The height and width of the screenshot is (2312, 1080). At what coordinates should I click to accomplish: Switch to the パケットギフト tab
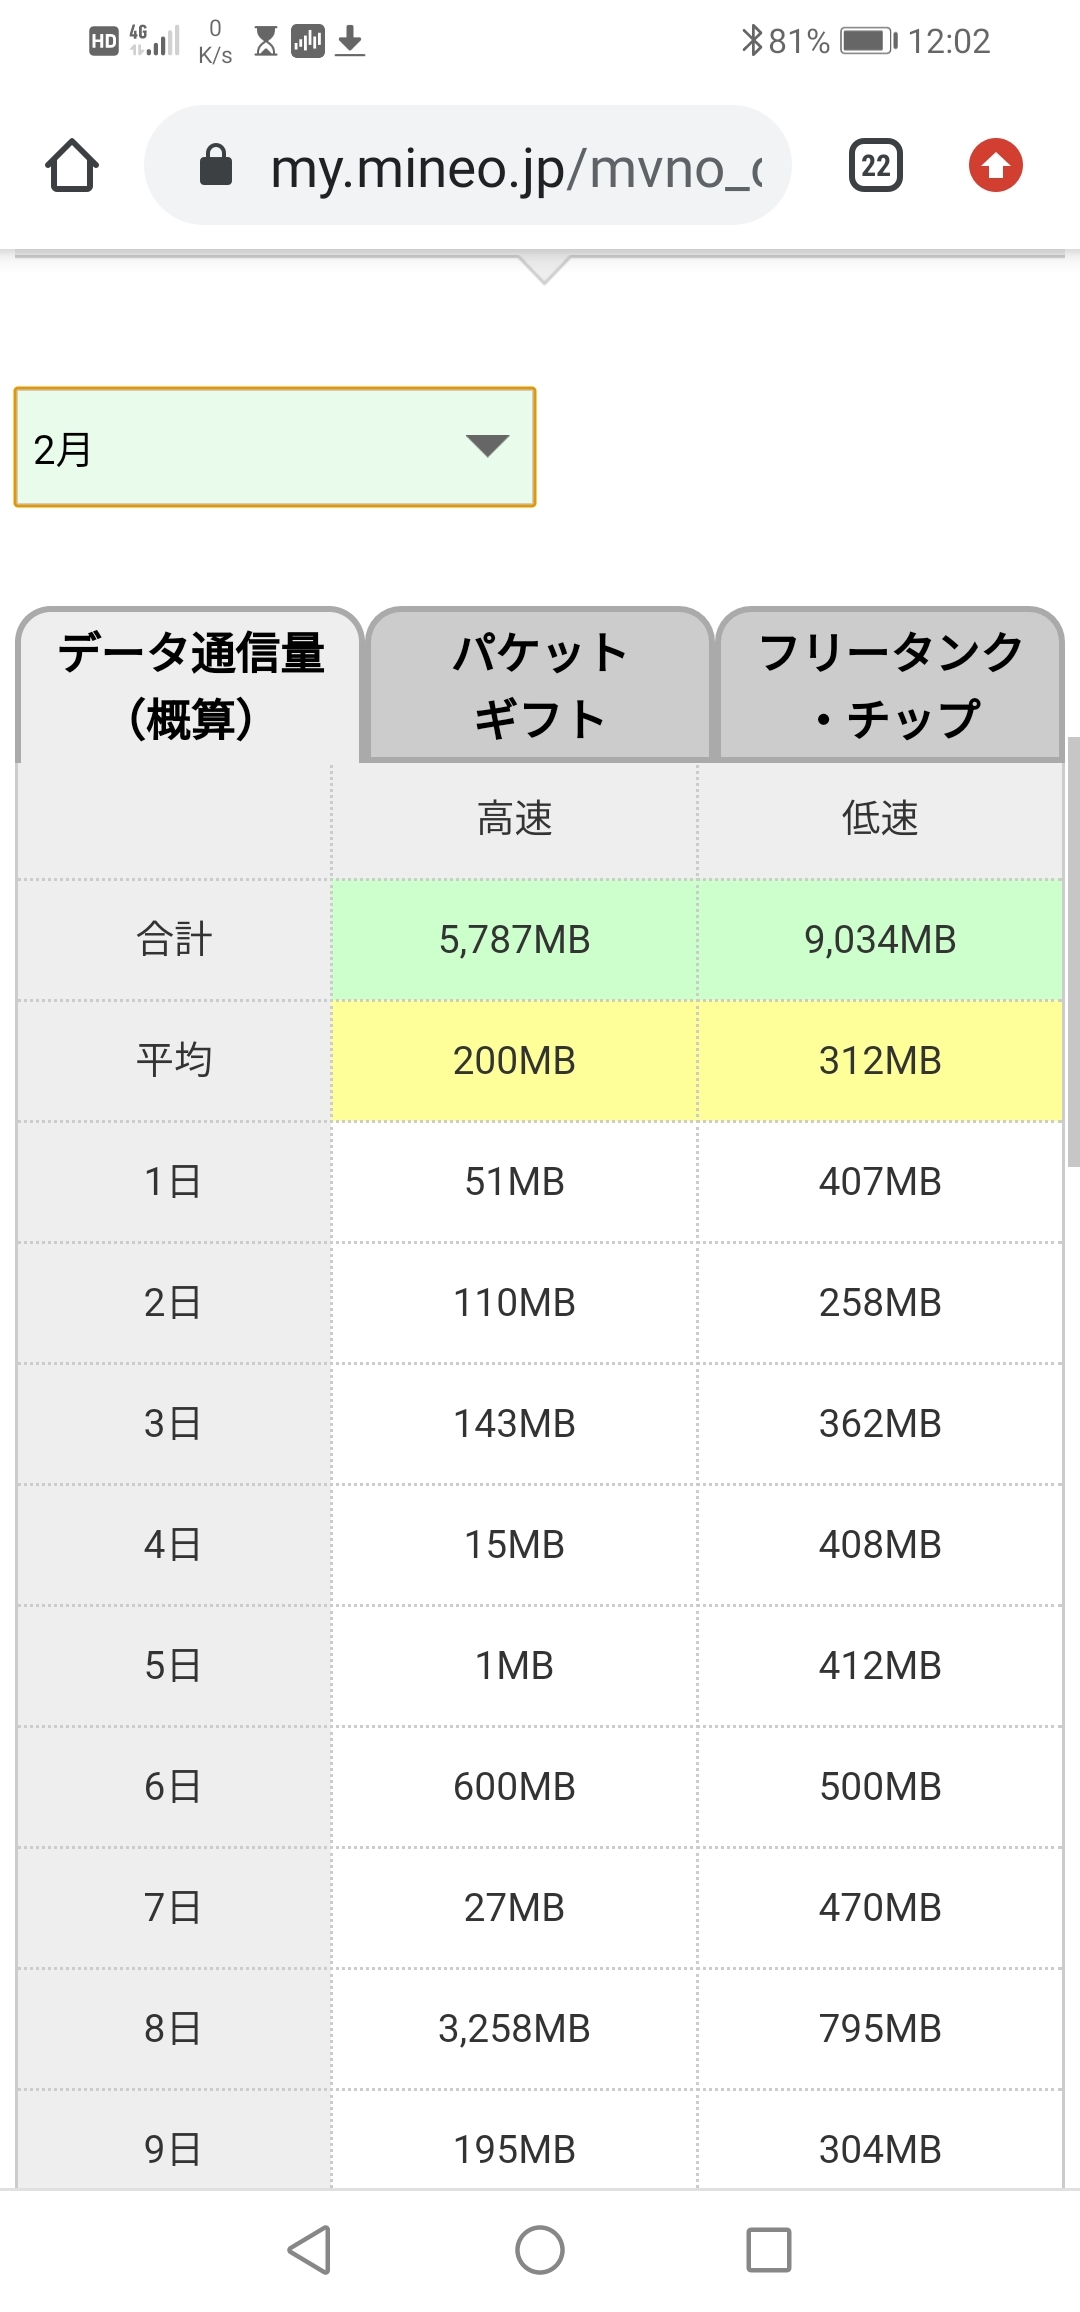pyautogui.click(x=539, y=685)
